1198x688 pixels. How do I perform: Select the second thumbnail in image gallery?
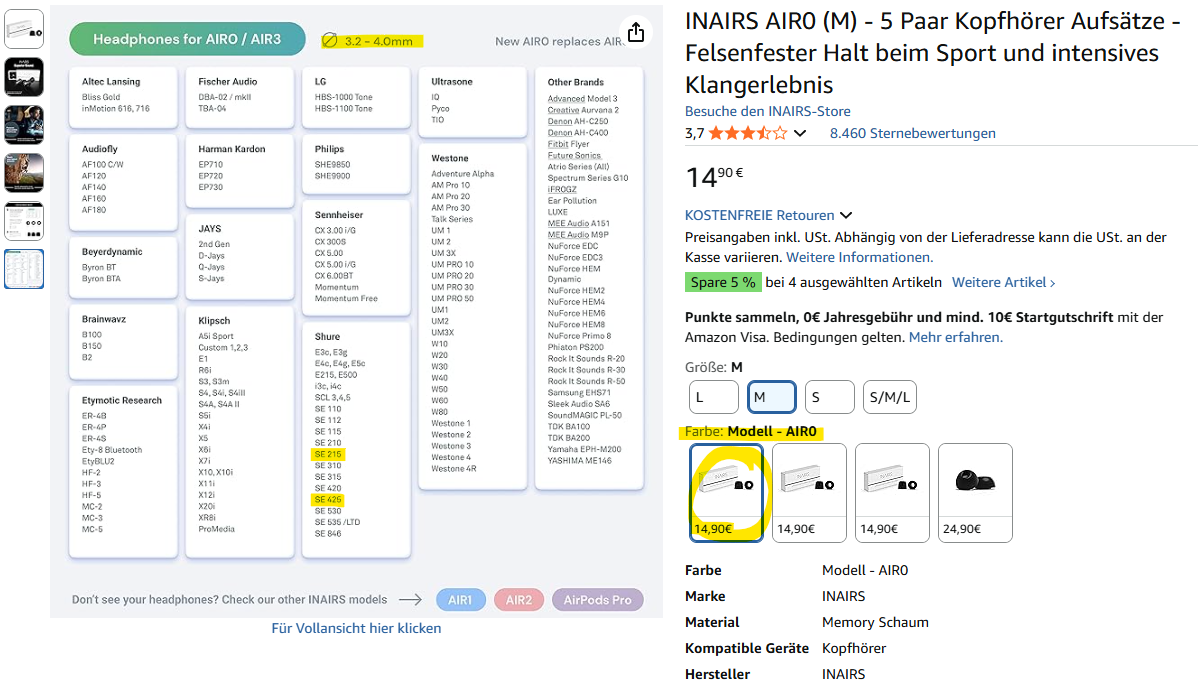coord(24,77)
